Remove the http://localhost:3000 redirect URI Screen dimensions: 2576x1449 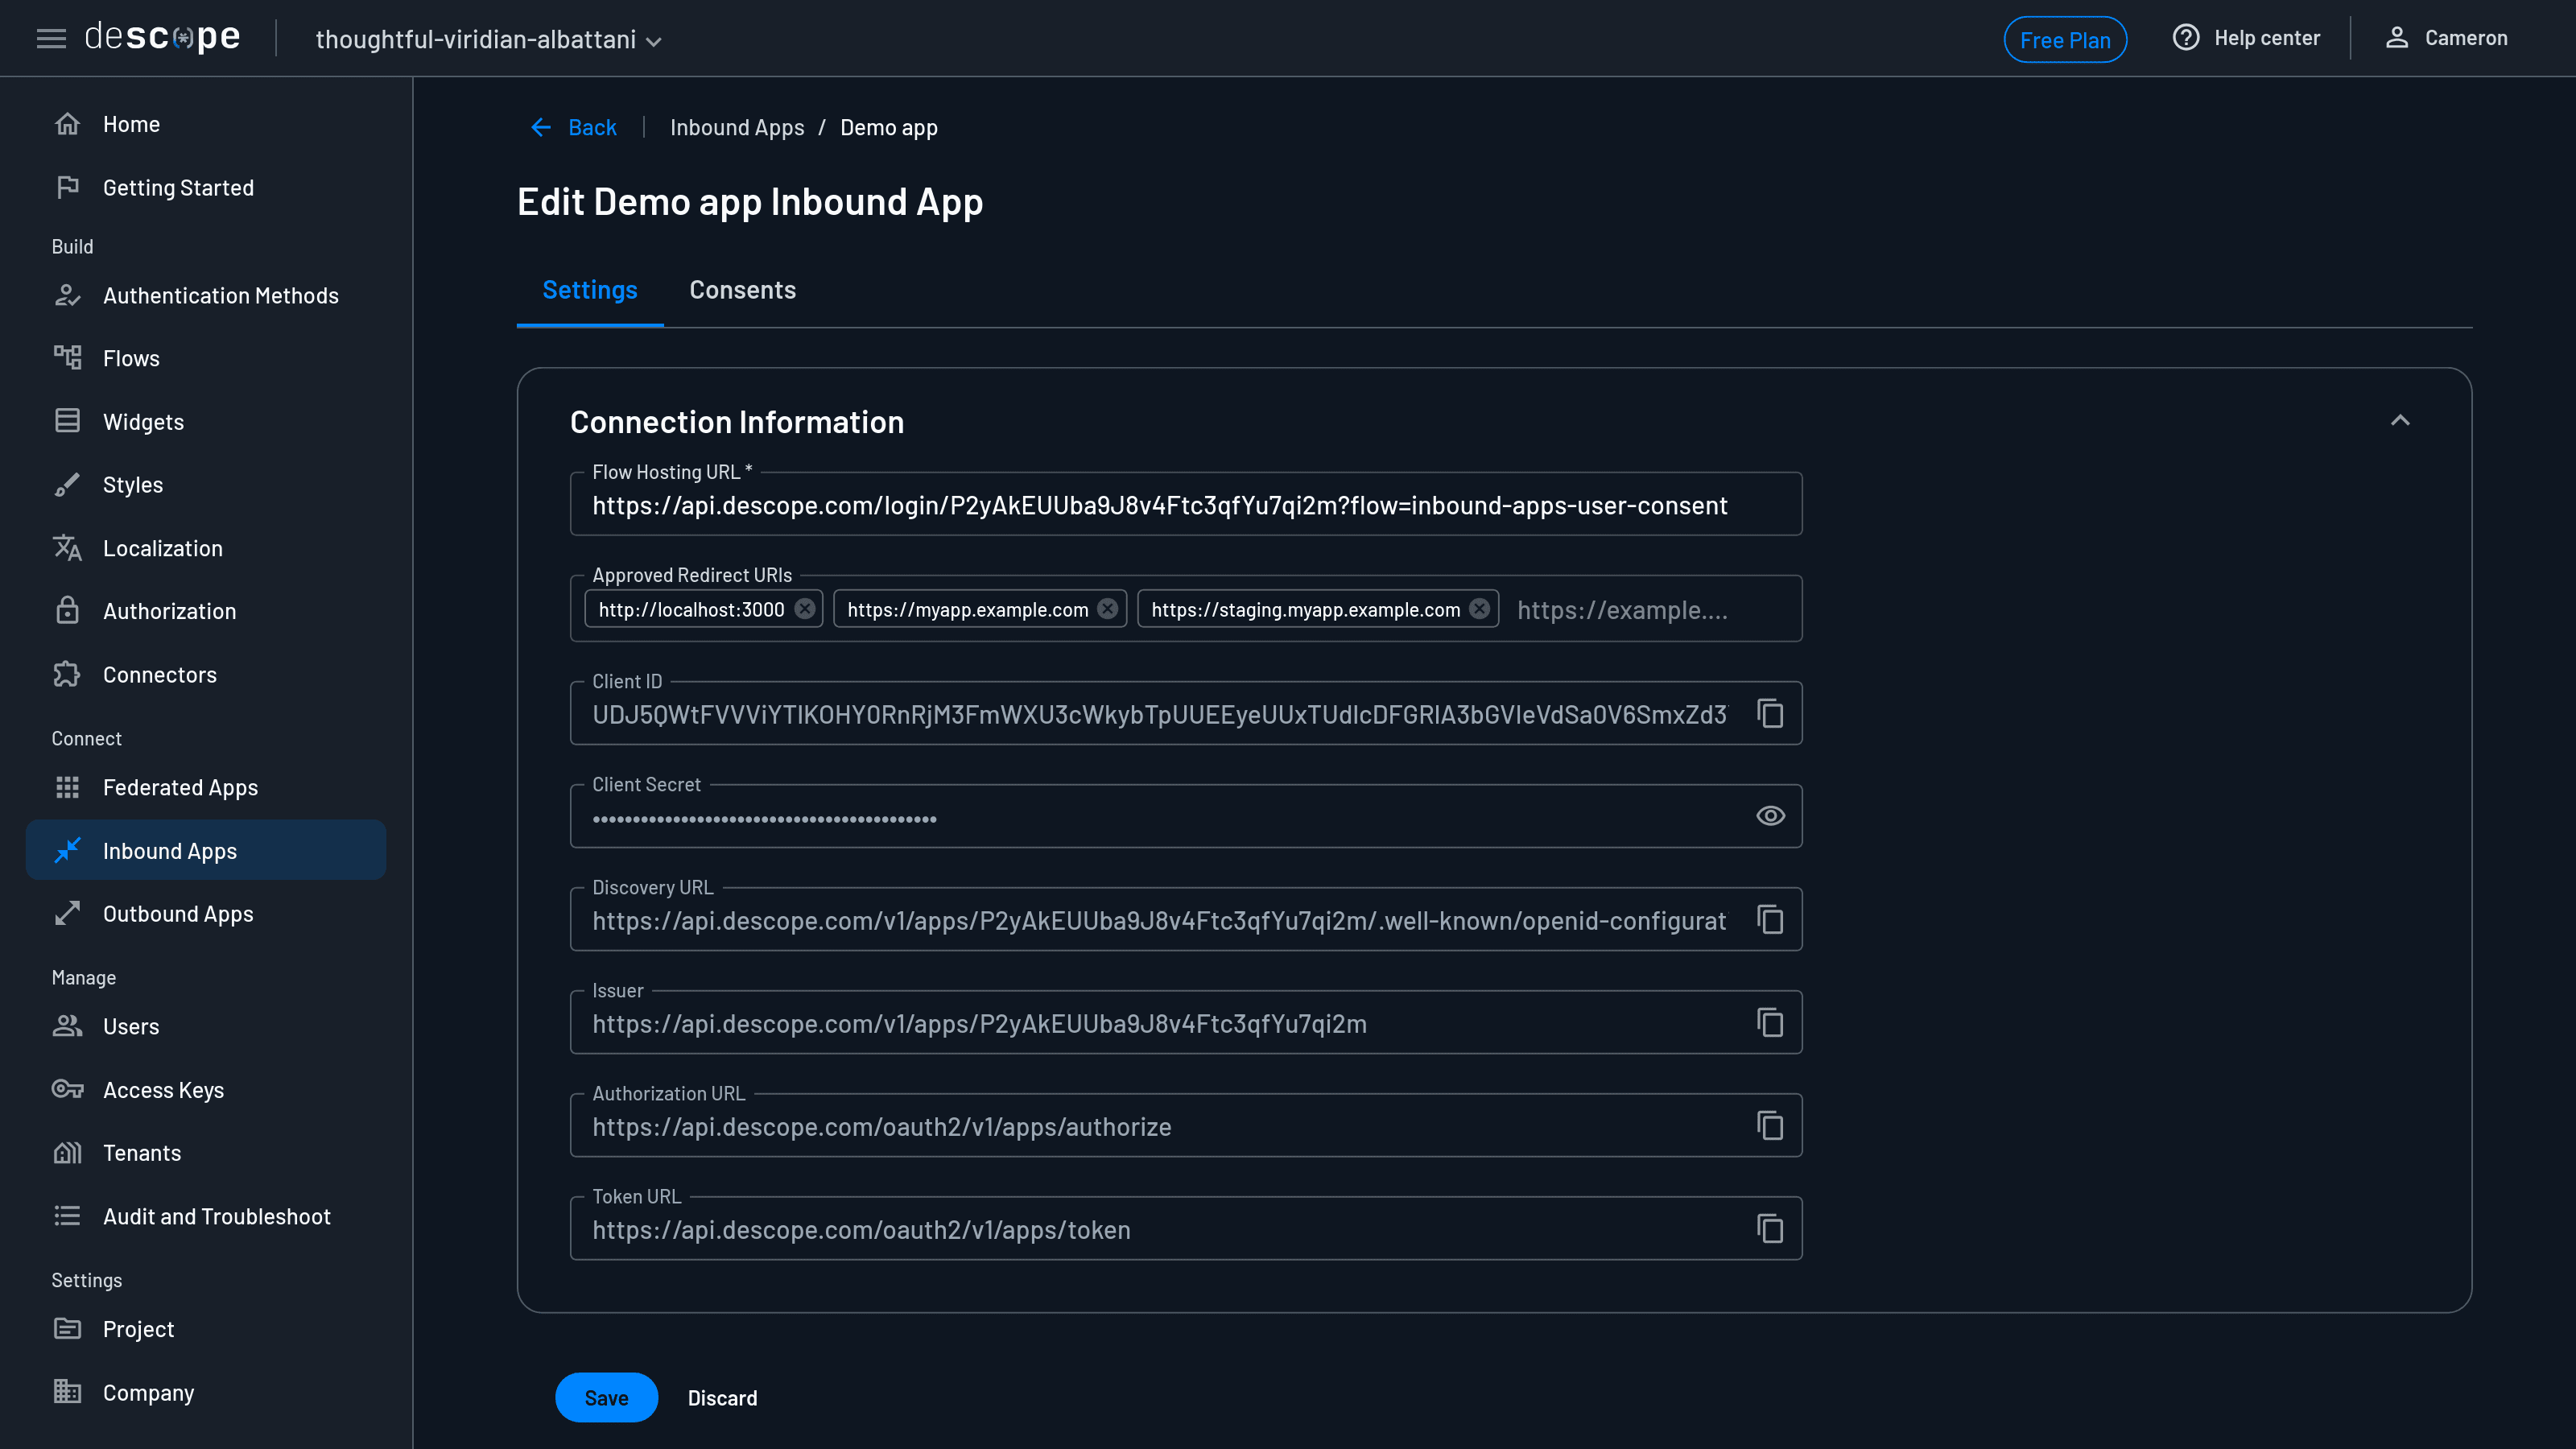point(805,609)
